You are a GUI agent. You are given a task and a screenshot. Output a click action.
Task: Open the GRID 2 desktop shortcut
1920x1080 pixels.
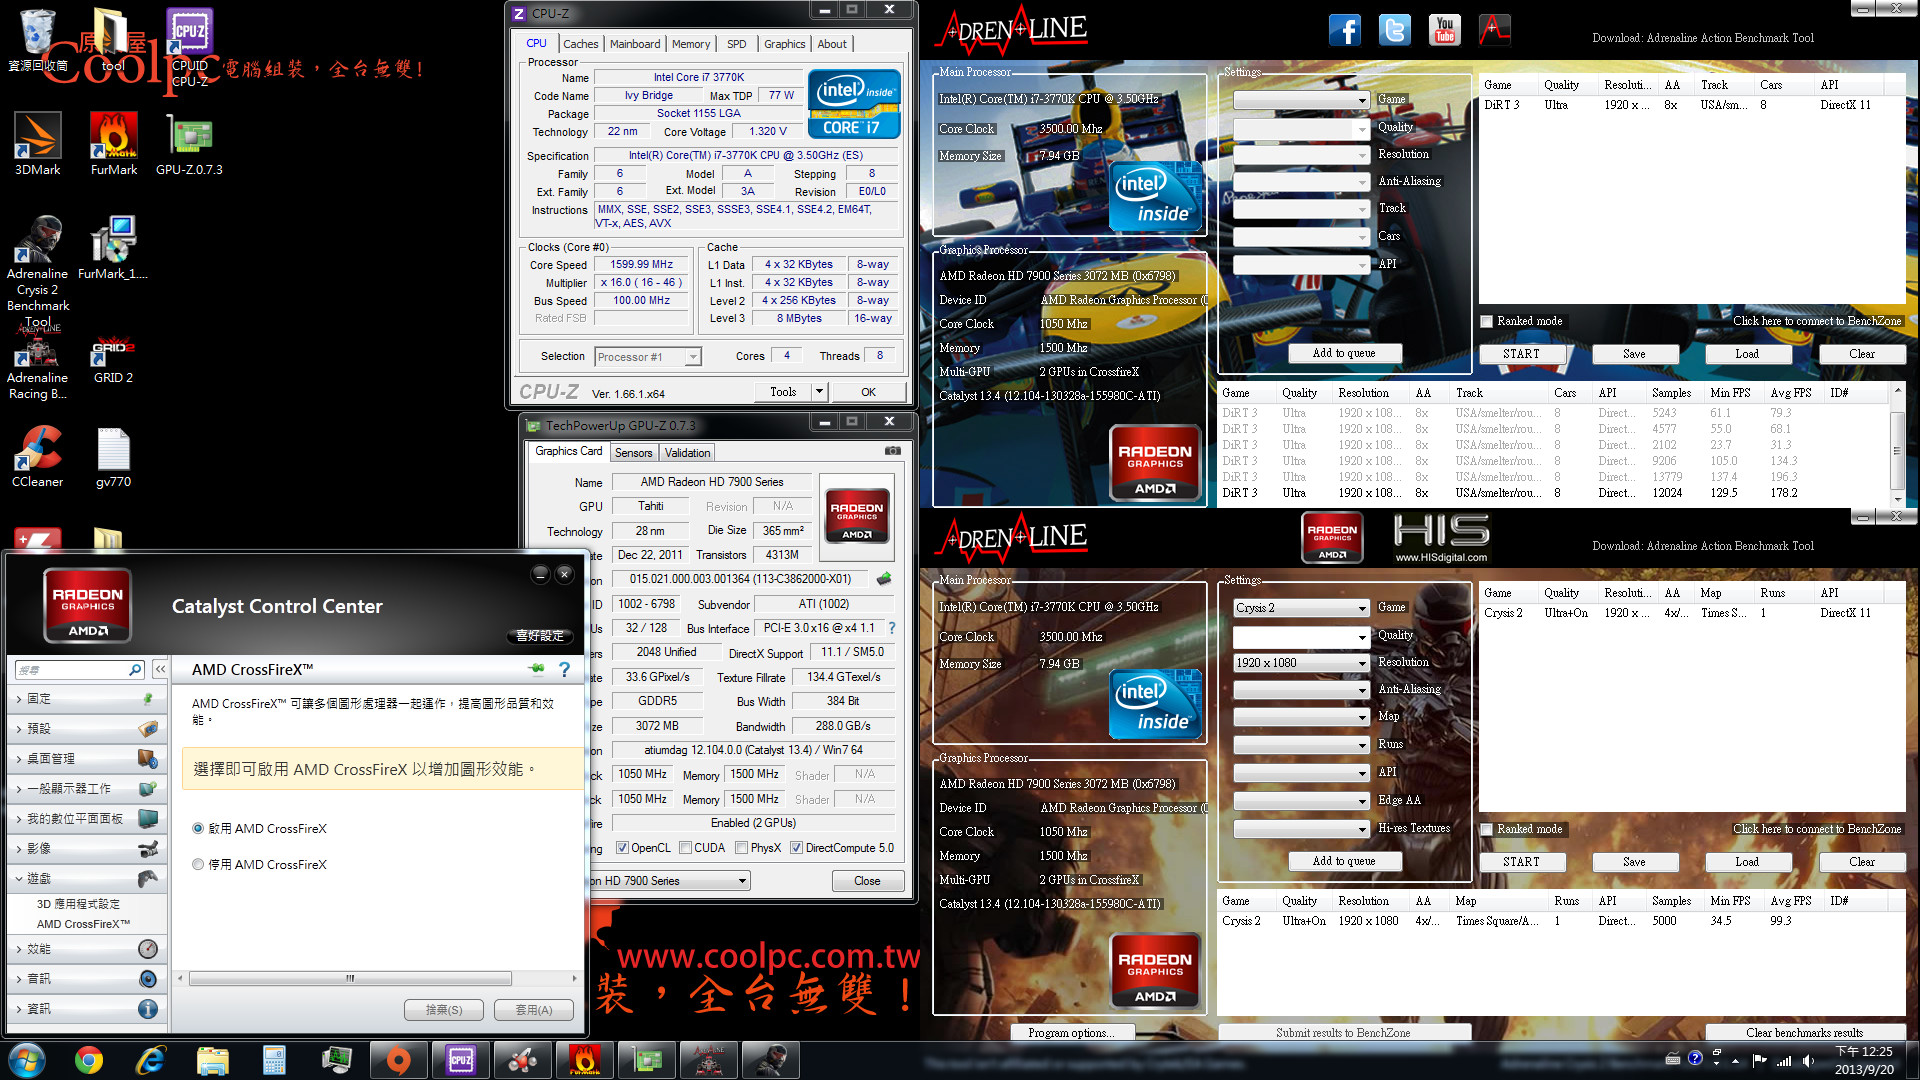113,360
